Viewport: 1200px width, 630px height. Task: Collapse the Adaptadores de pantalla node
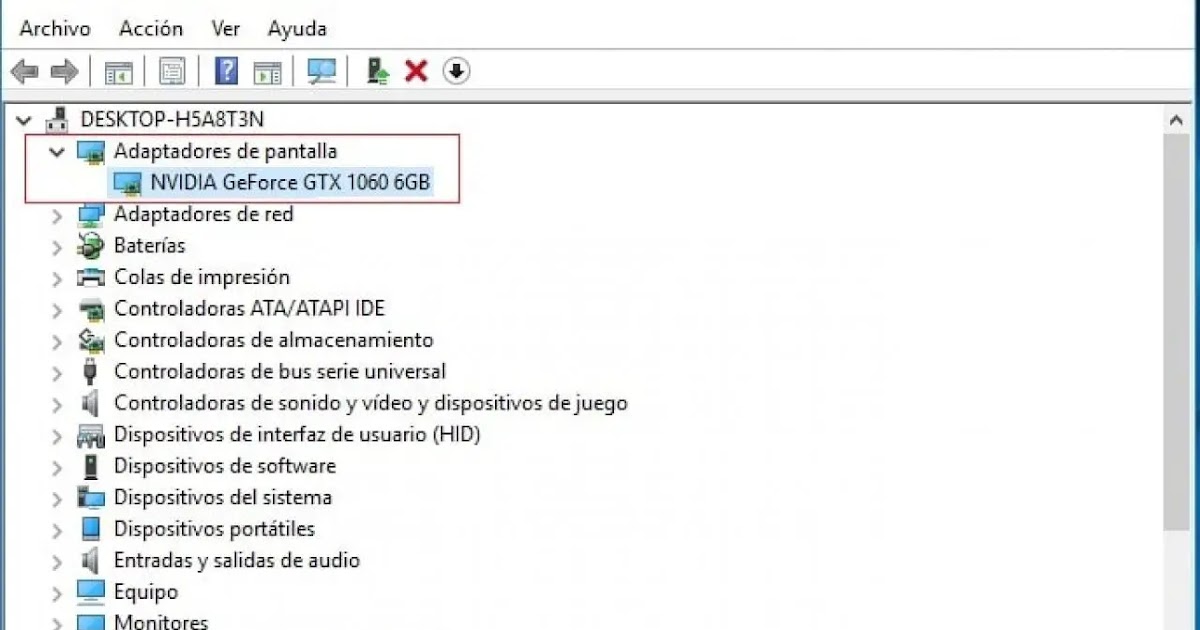click(56, 151)
